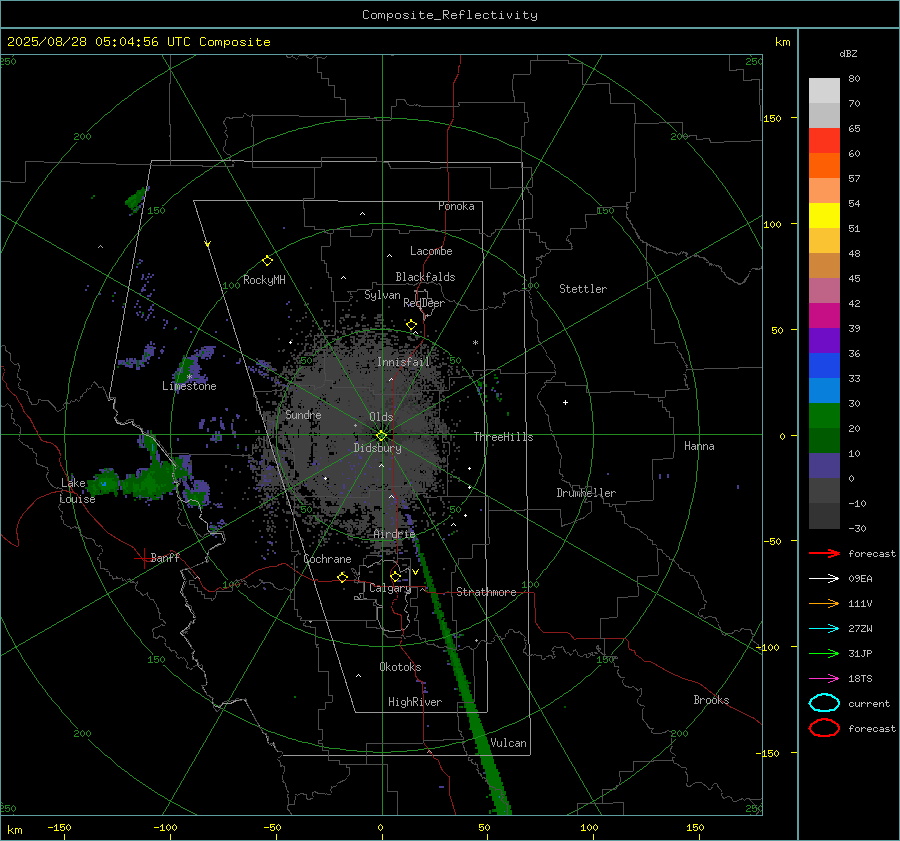
Task: Click the cyan 'current' ellipse legend icon
Action: tap(824, 703)
